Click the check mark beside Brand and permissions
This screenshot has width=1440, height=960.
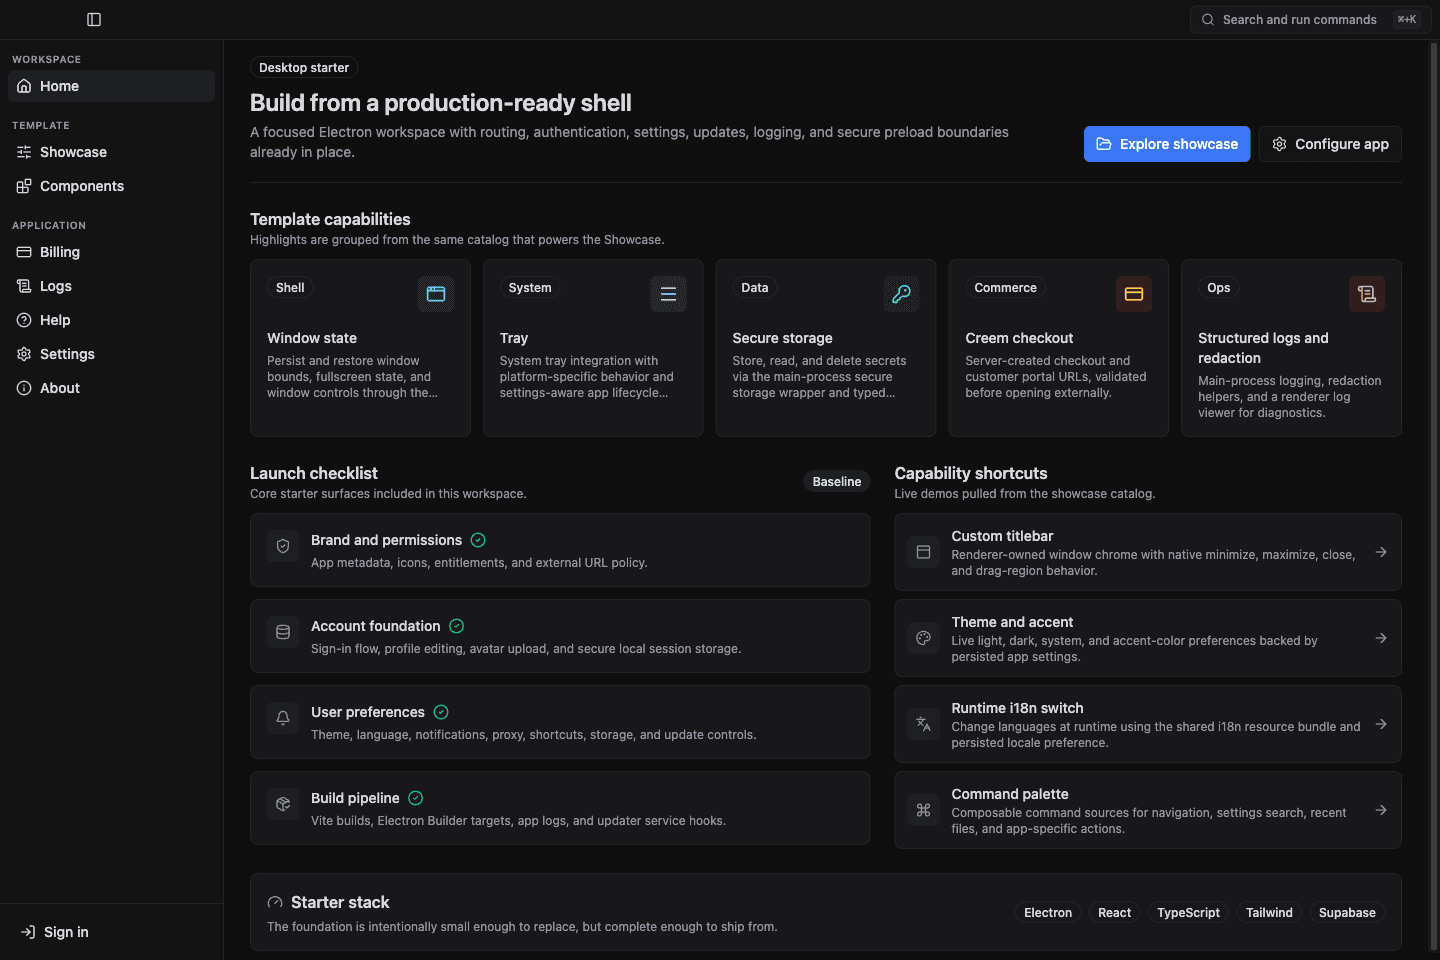(478, 540)
